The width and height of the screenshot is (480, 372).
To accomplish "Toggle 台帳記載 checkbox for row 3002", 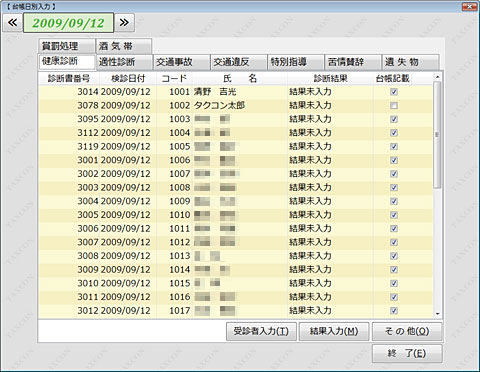I will click(394, 174).
